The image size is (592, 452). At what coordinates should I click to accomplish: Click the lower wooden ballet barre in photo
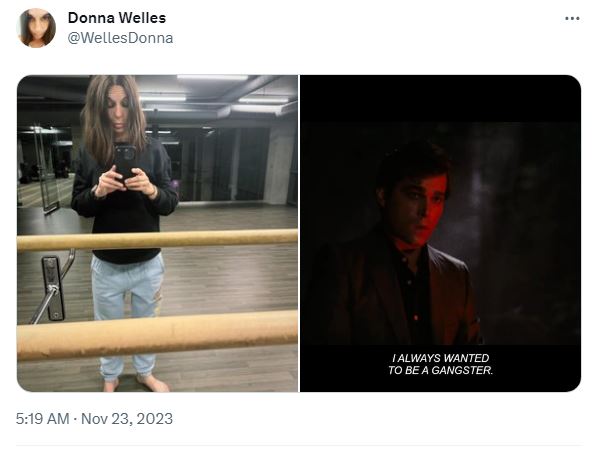tap(157, 334)
